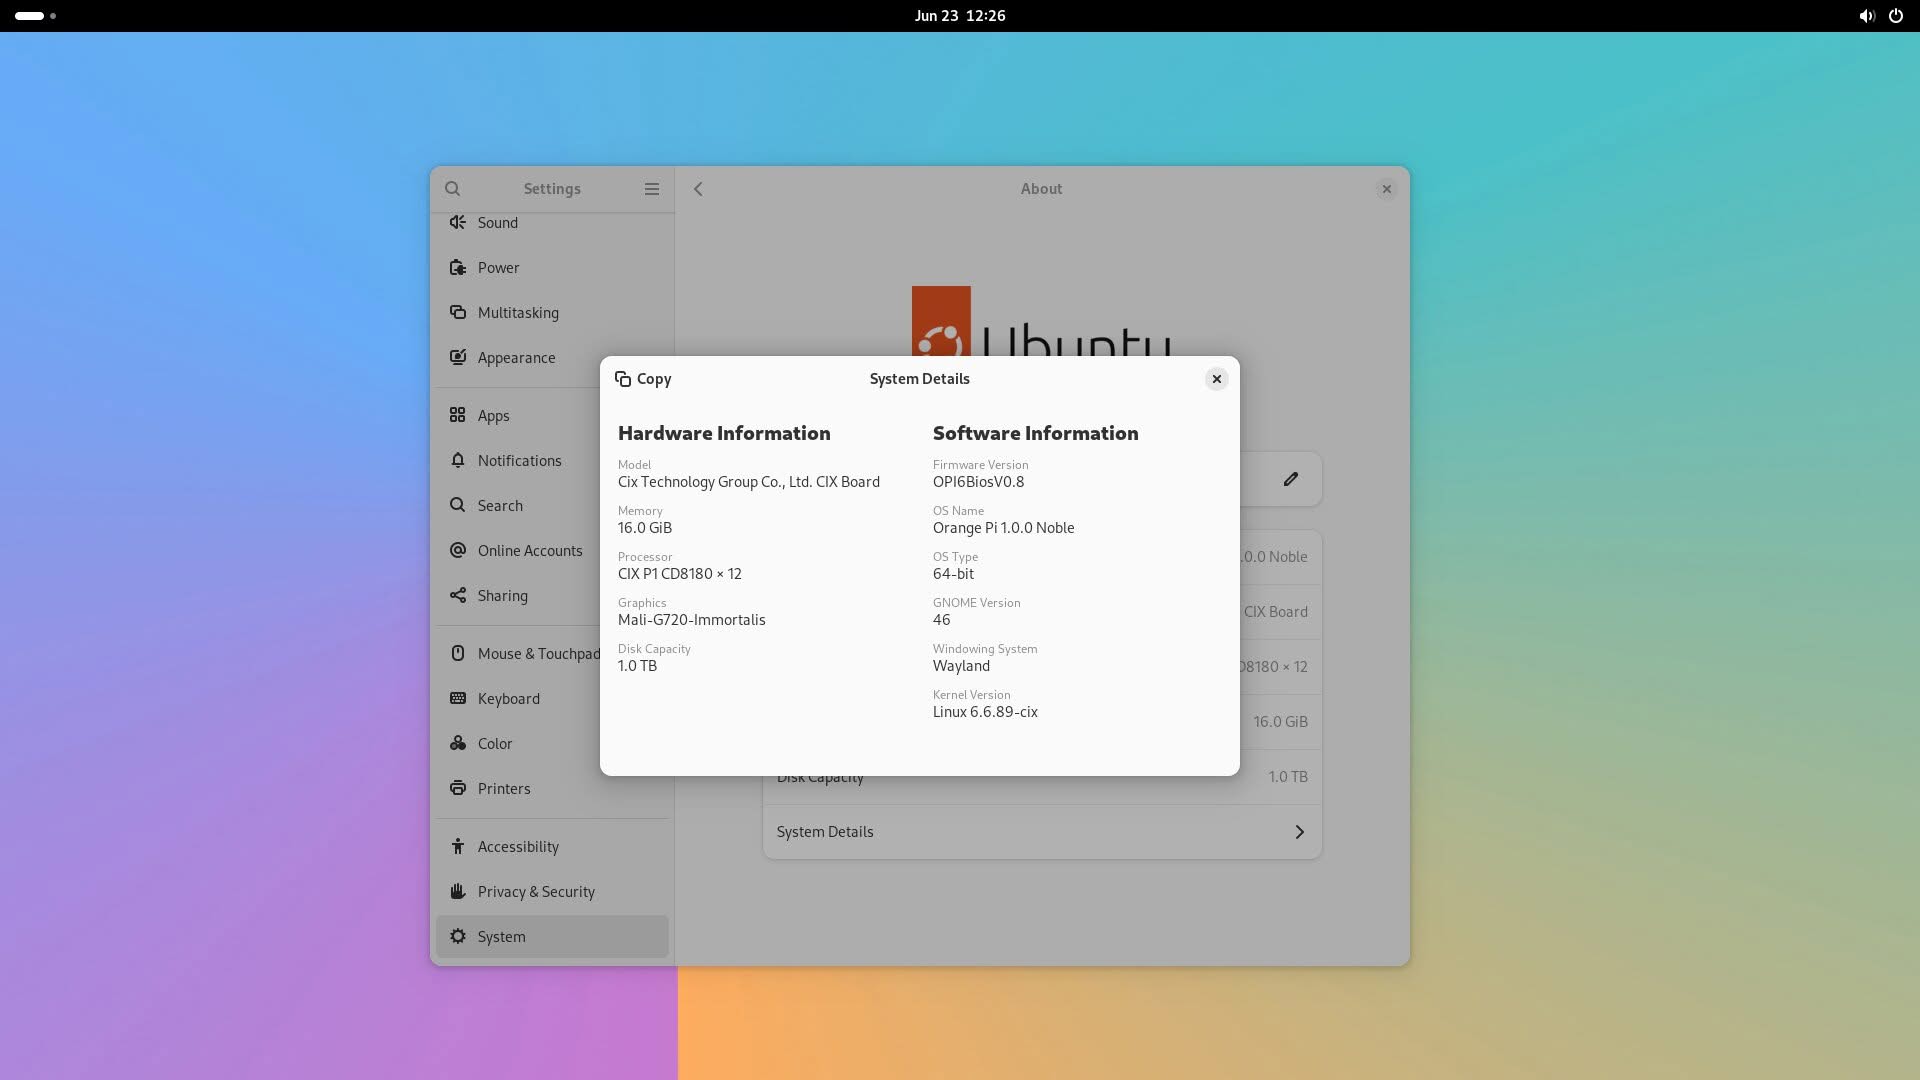The image size is (1920, 1080).
Task: Select the disk capacity '1.0 TB' in dialog
Action: pos(637,666)
